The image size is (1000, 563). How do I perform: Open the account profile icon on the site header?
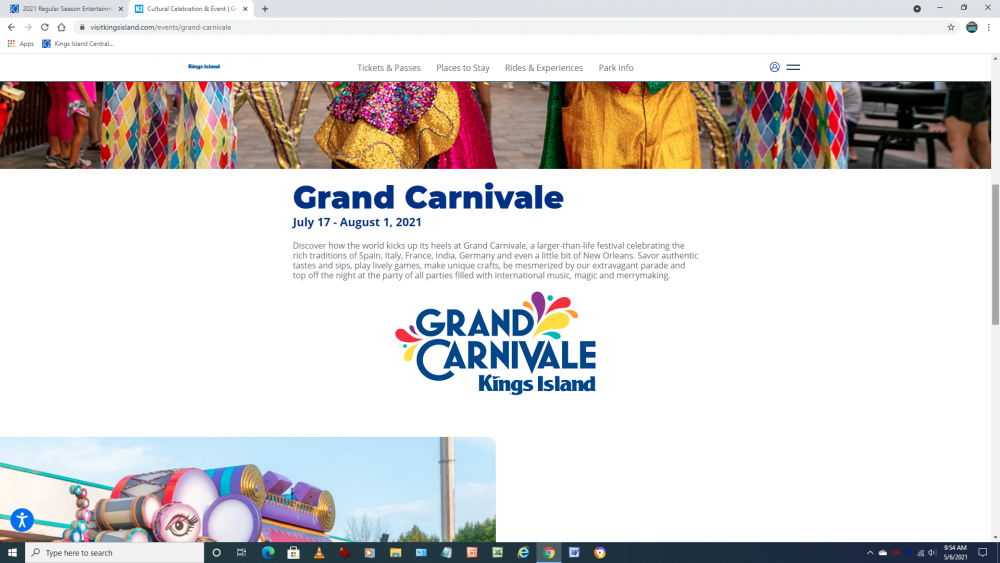[x=774, y=67]
